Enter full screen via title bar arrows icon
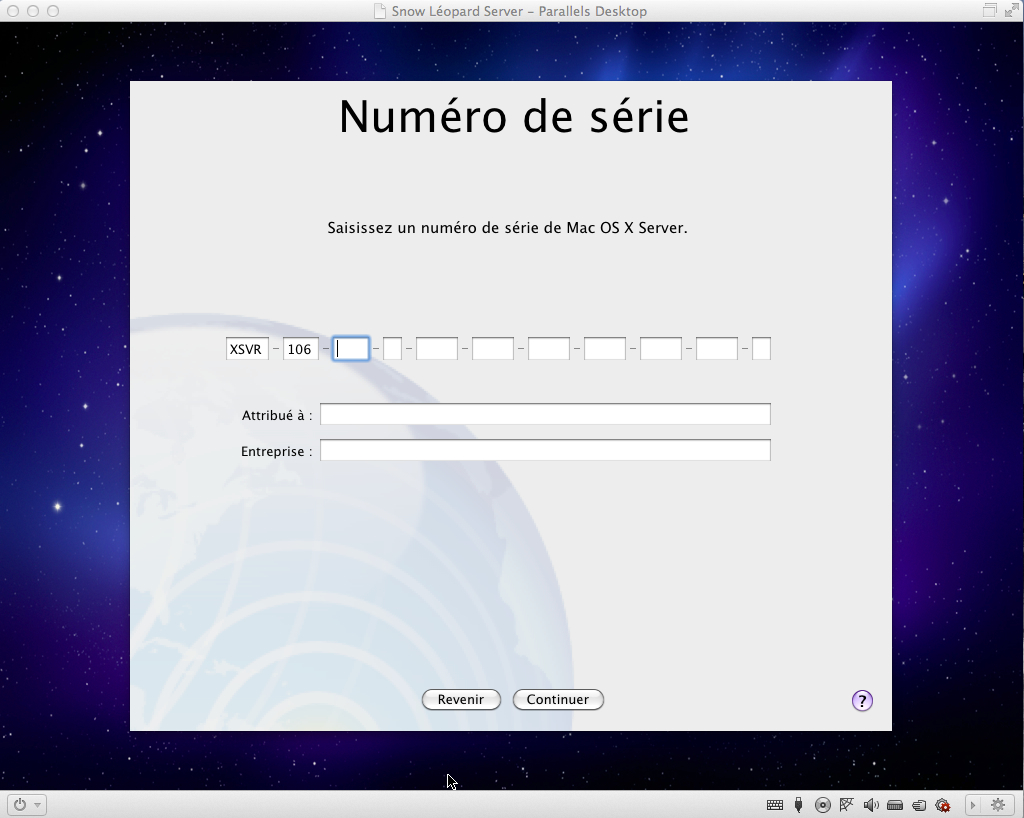The height and width of the screenshot is (818, 1024). pos(1011,10)
